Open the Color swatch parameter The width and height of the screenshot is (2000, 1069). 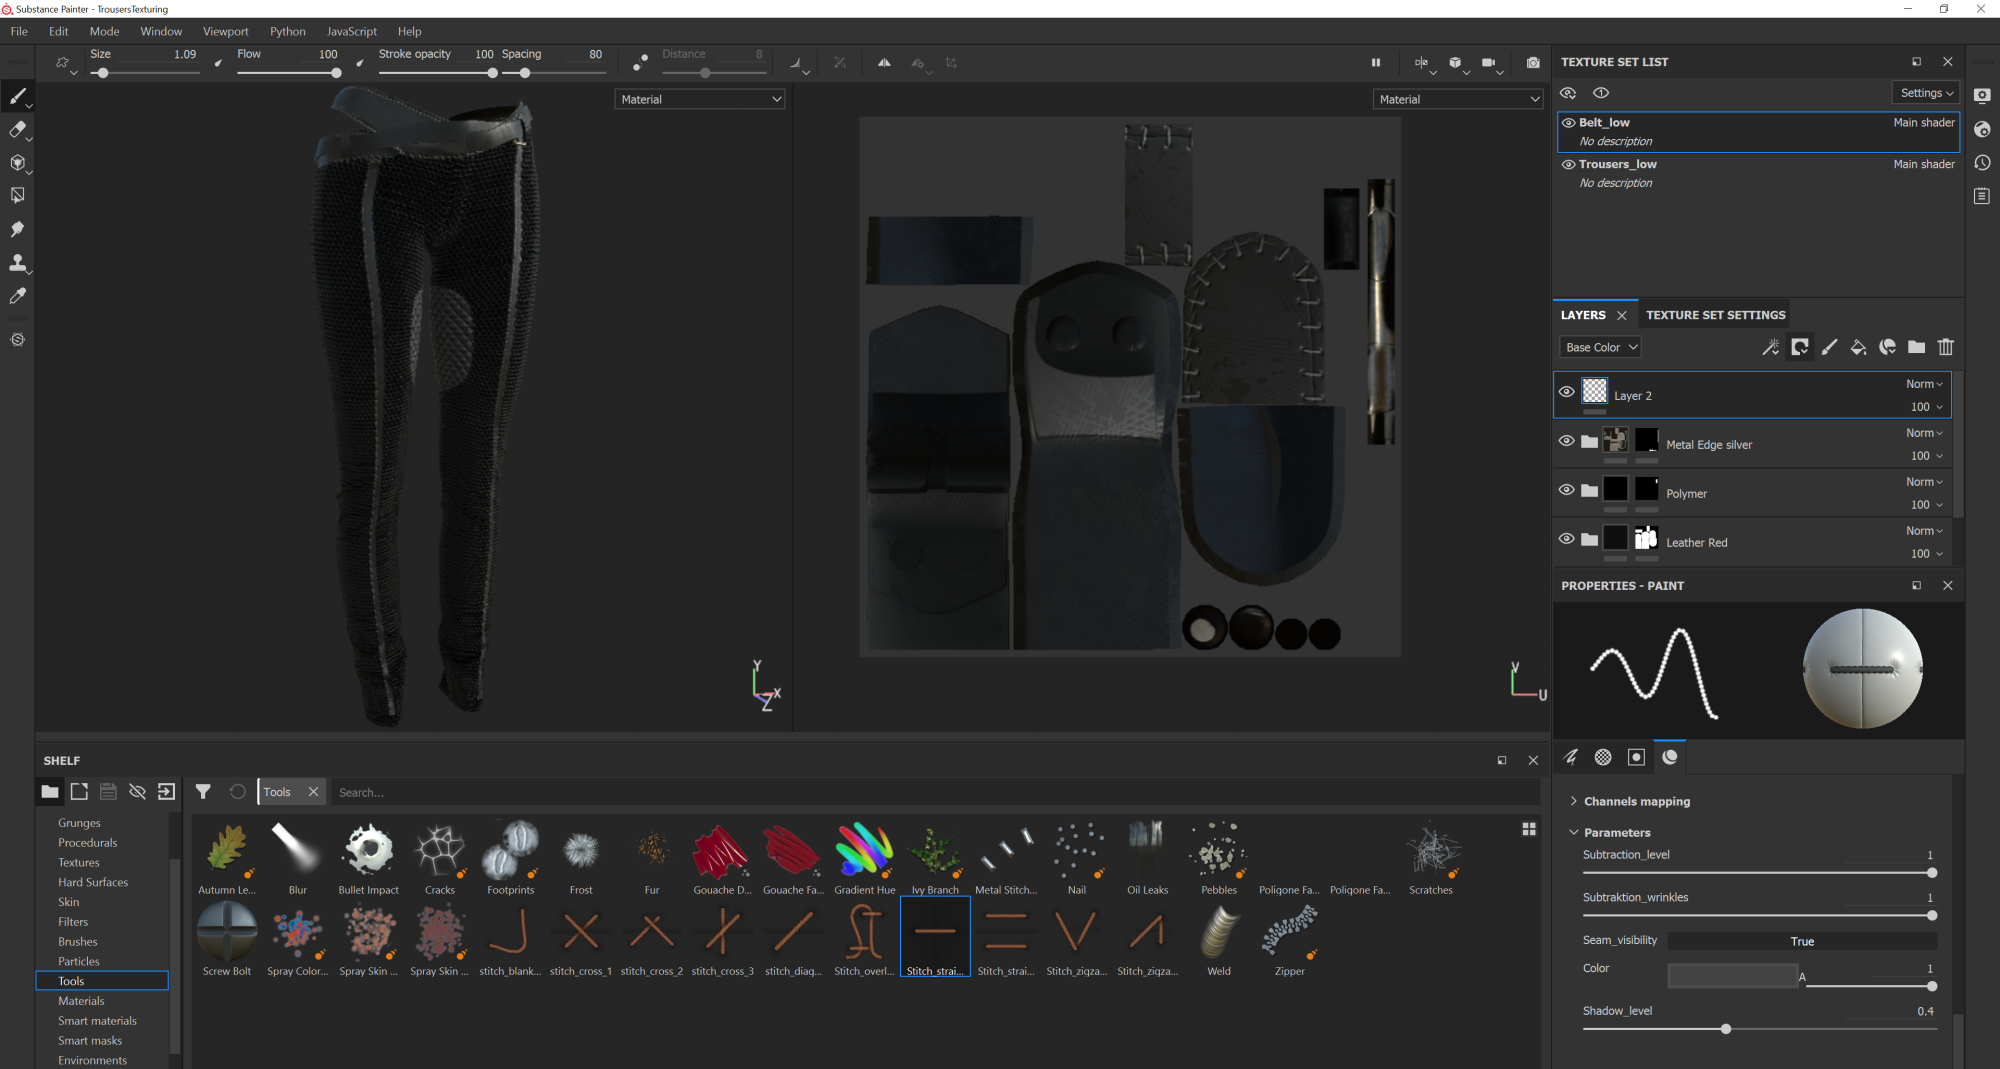(1732, 975)
